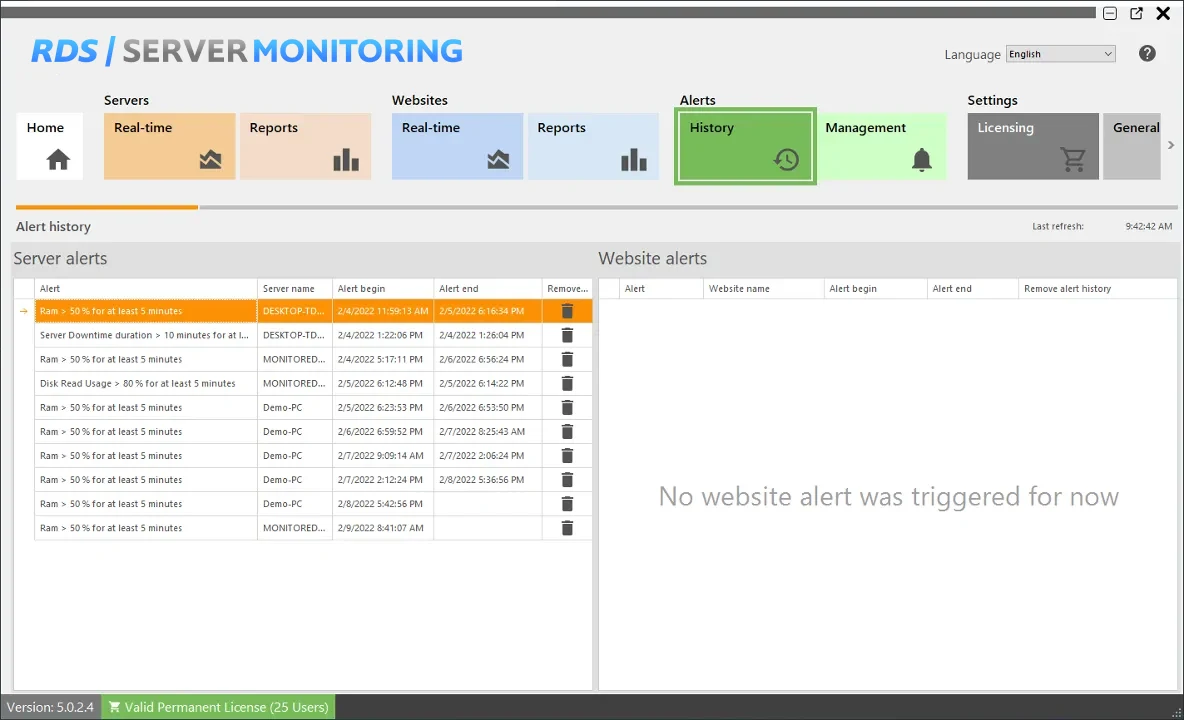Select the Disk Read Usage alert row
The image size is (1184, 720).
coord(145,384)
